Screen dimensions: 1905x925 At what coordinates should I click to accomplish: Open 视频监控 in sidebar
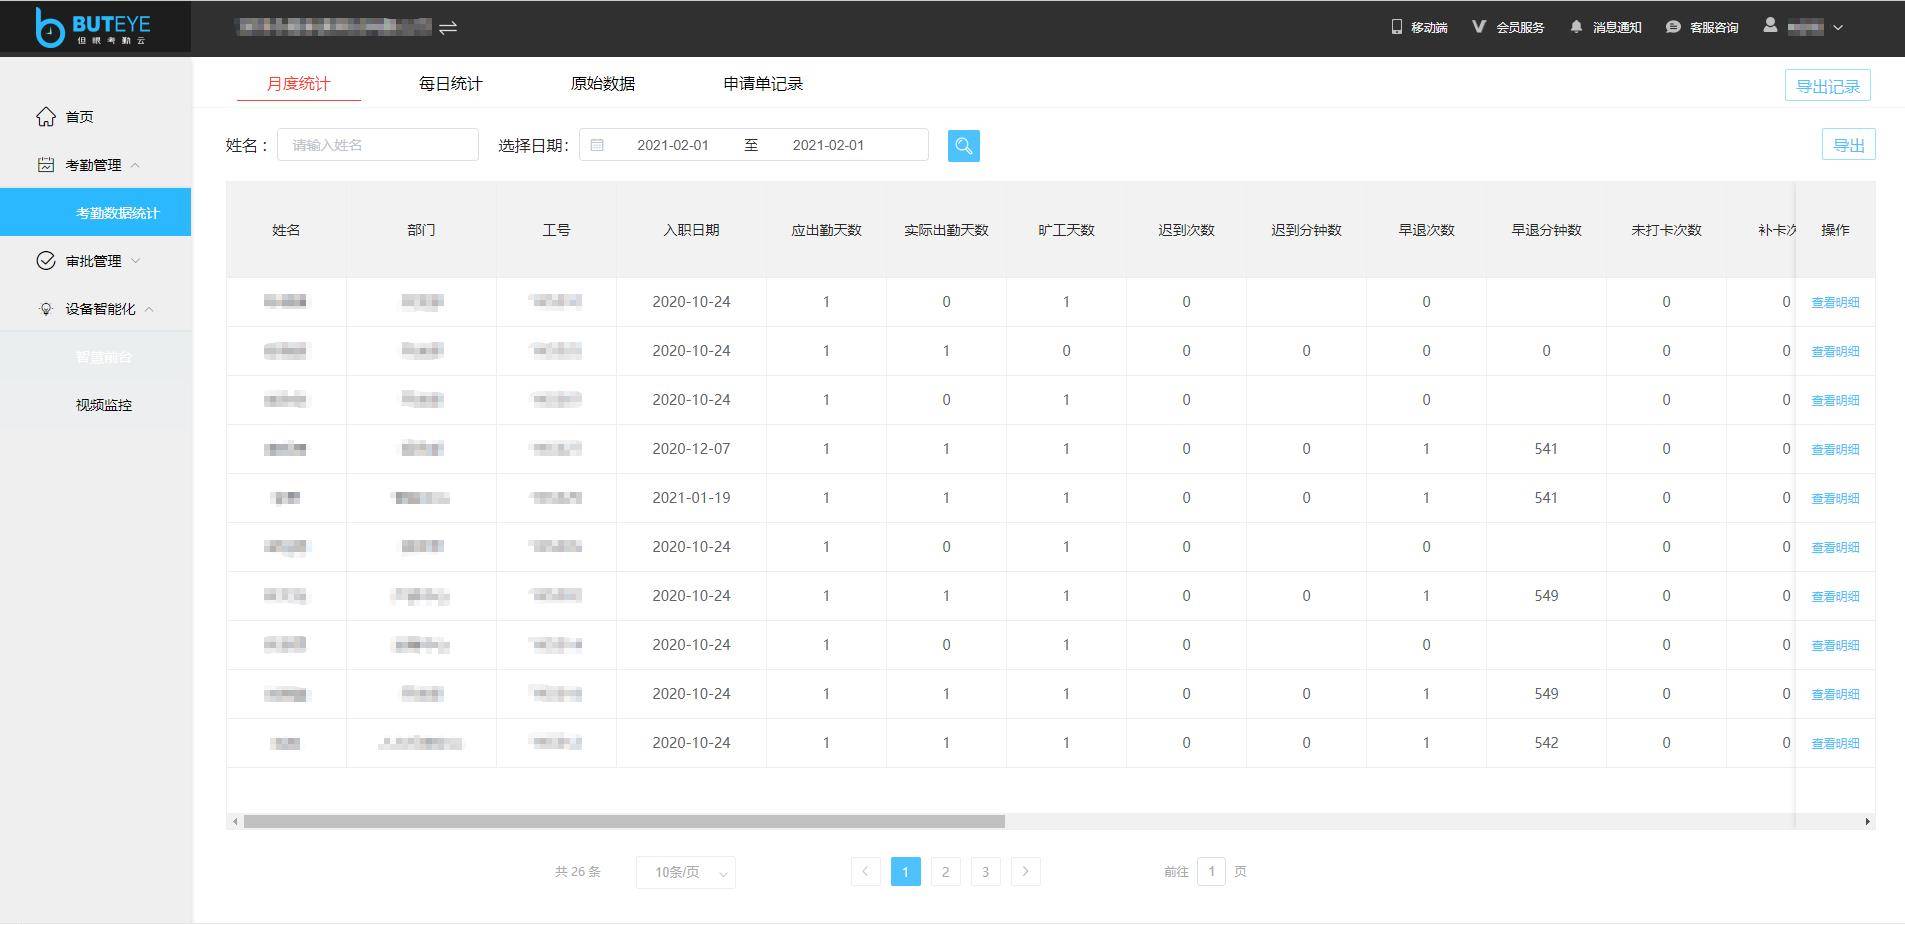point(104,405)
